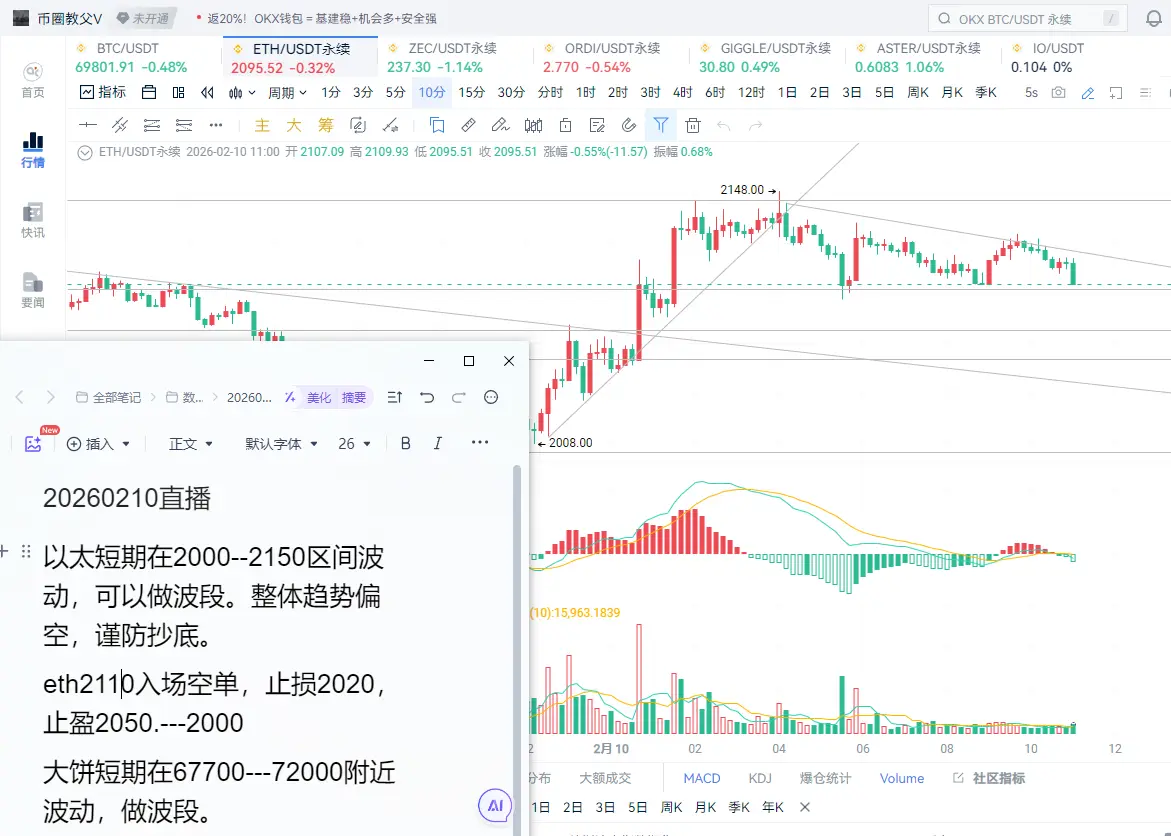Switch to the 1时 timeframe

(586, 93)
